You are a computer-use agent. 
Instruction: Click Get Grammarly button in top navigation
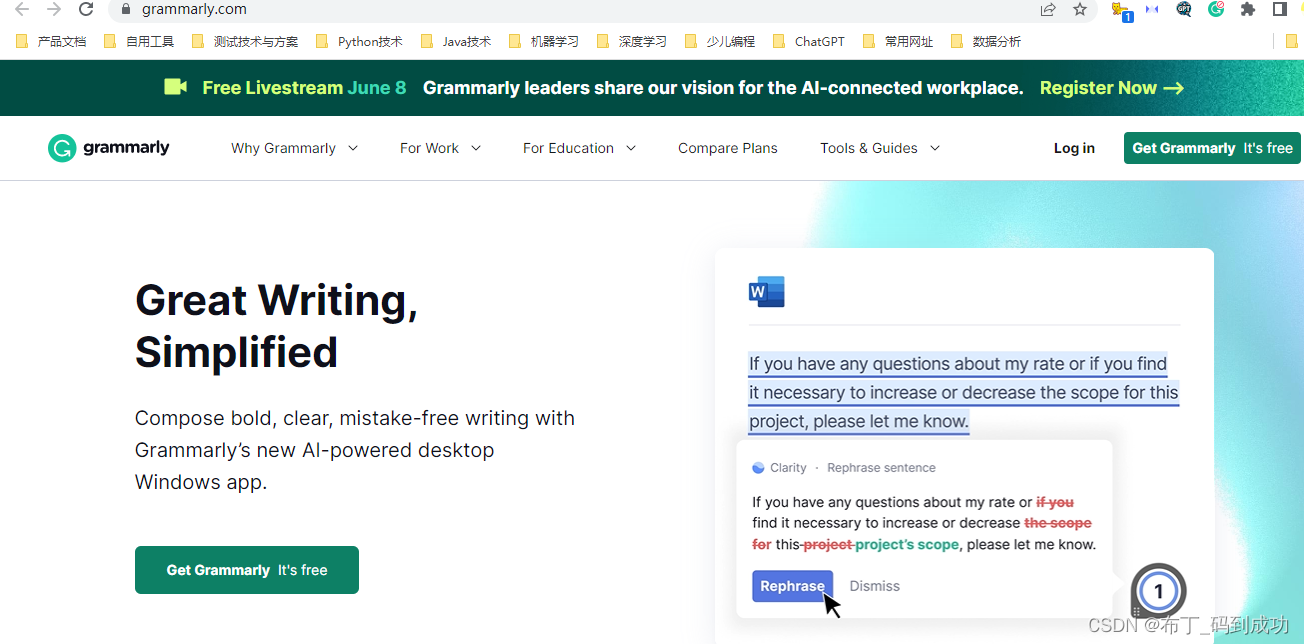point(1212,148)
